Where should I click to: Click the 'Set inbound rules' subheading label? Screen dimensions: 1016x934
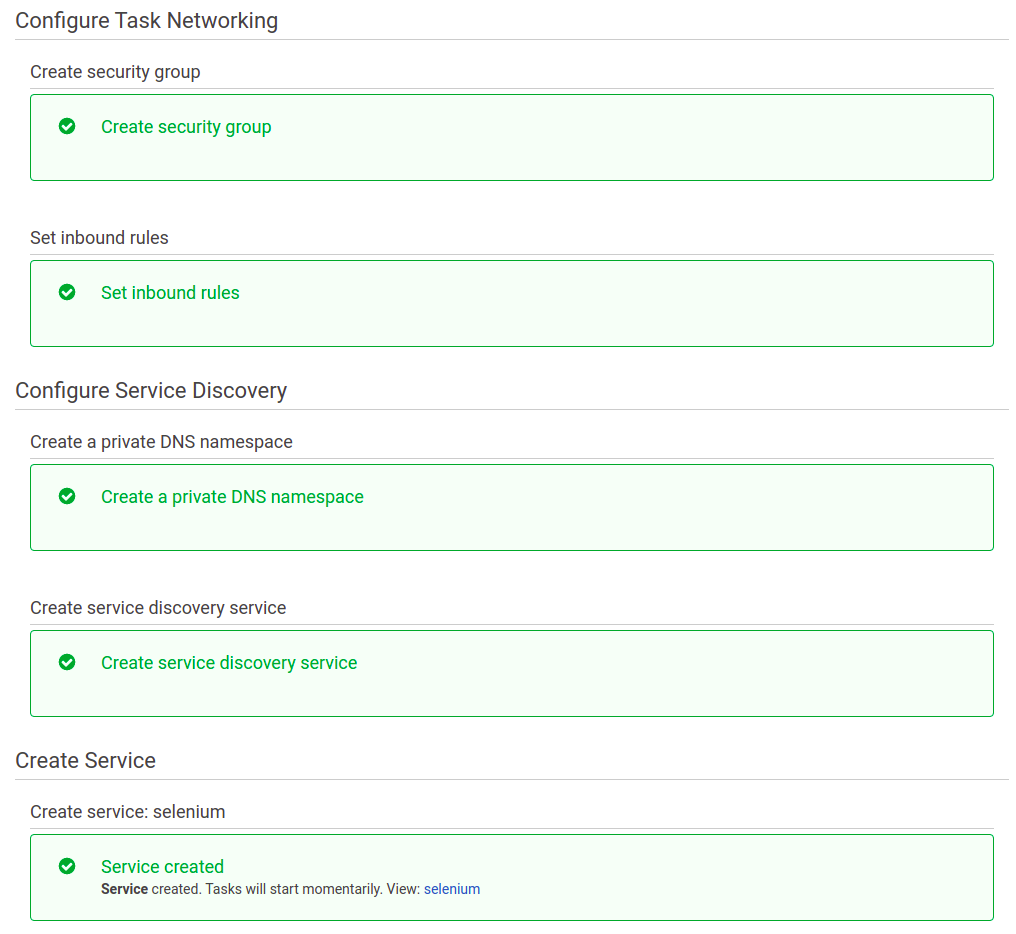(99, 238)
